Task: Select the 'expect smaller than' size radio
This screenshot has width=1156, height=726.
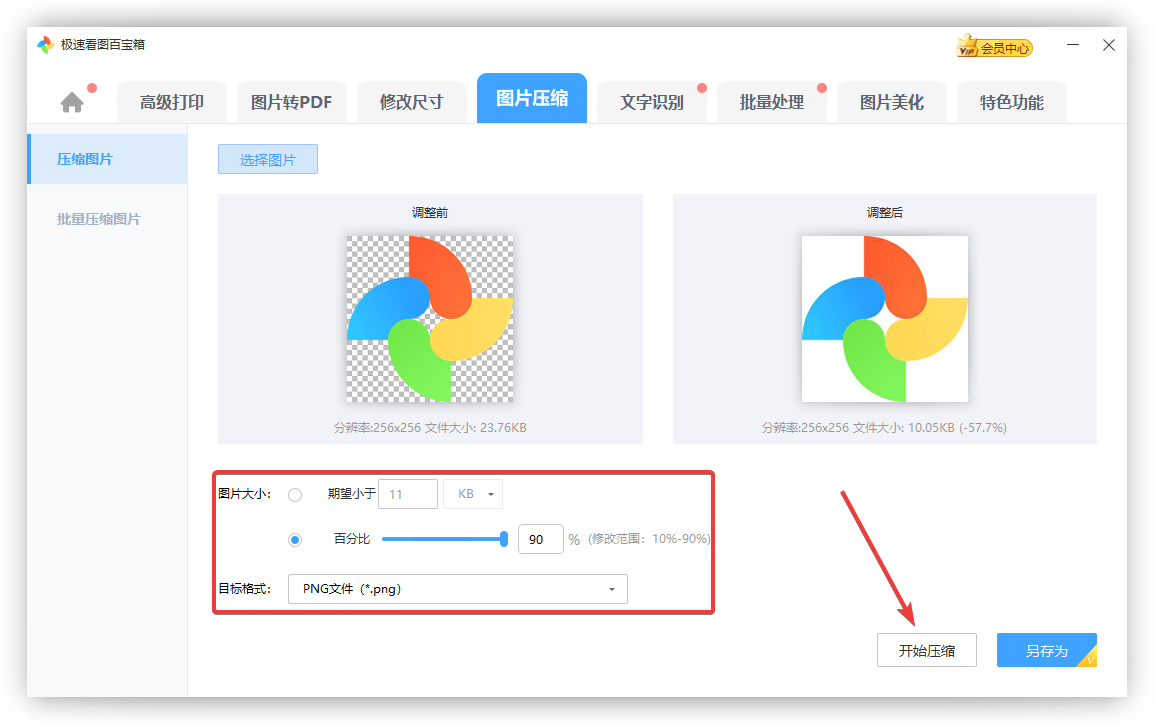Action: point(295,494)
